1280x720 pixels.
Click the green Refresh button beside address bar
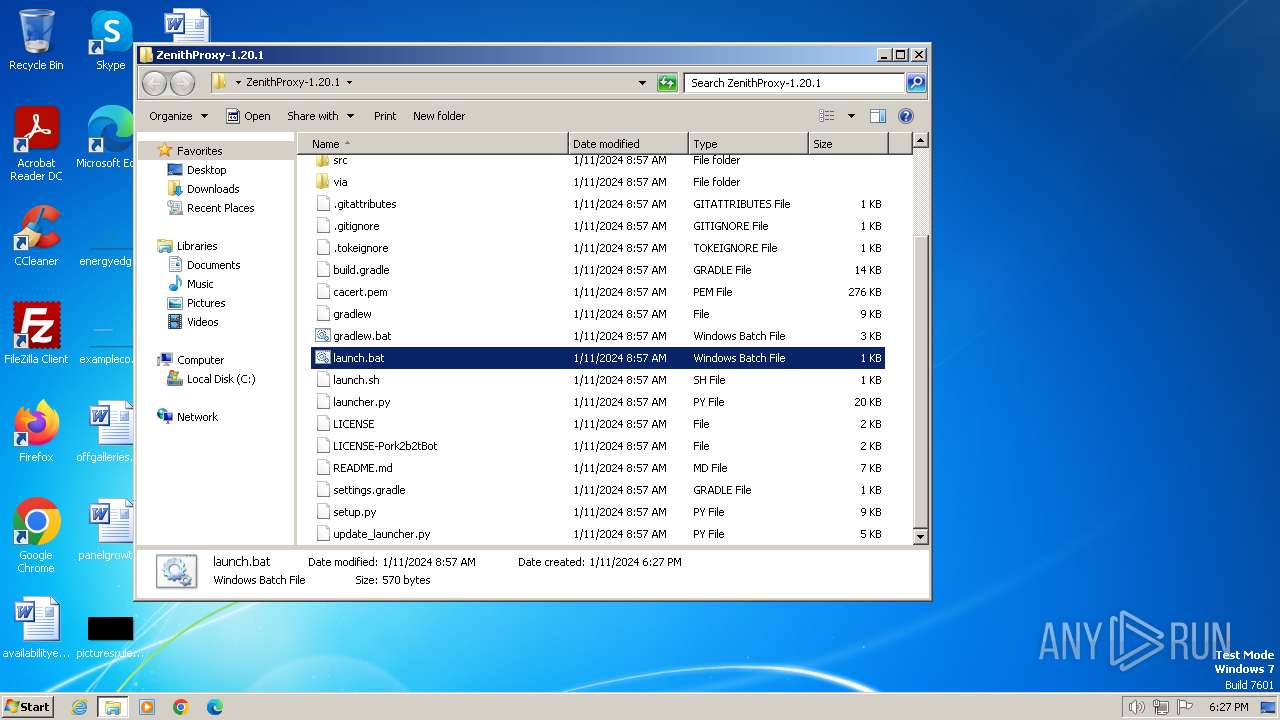tap(667, 83)
